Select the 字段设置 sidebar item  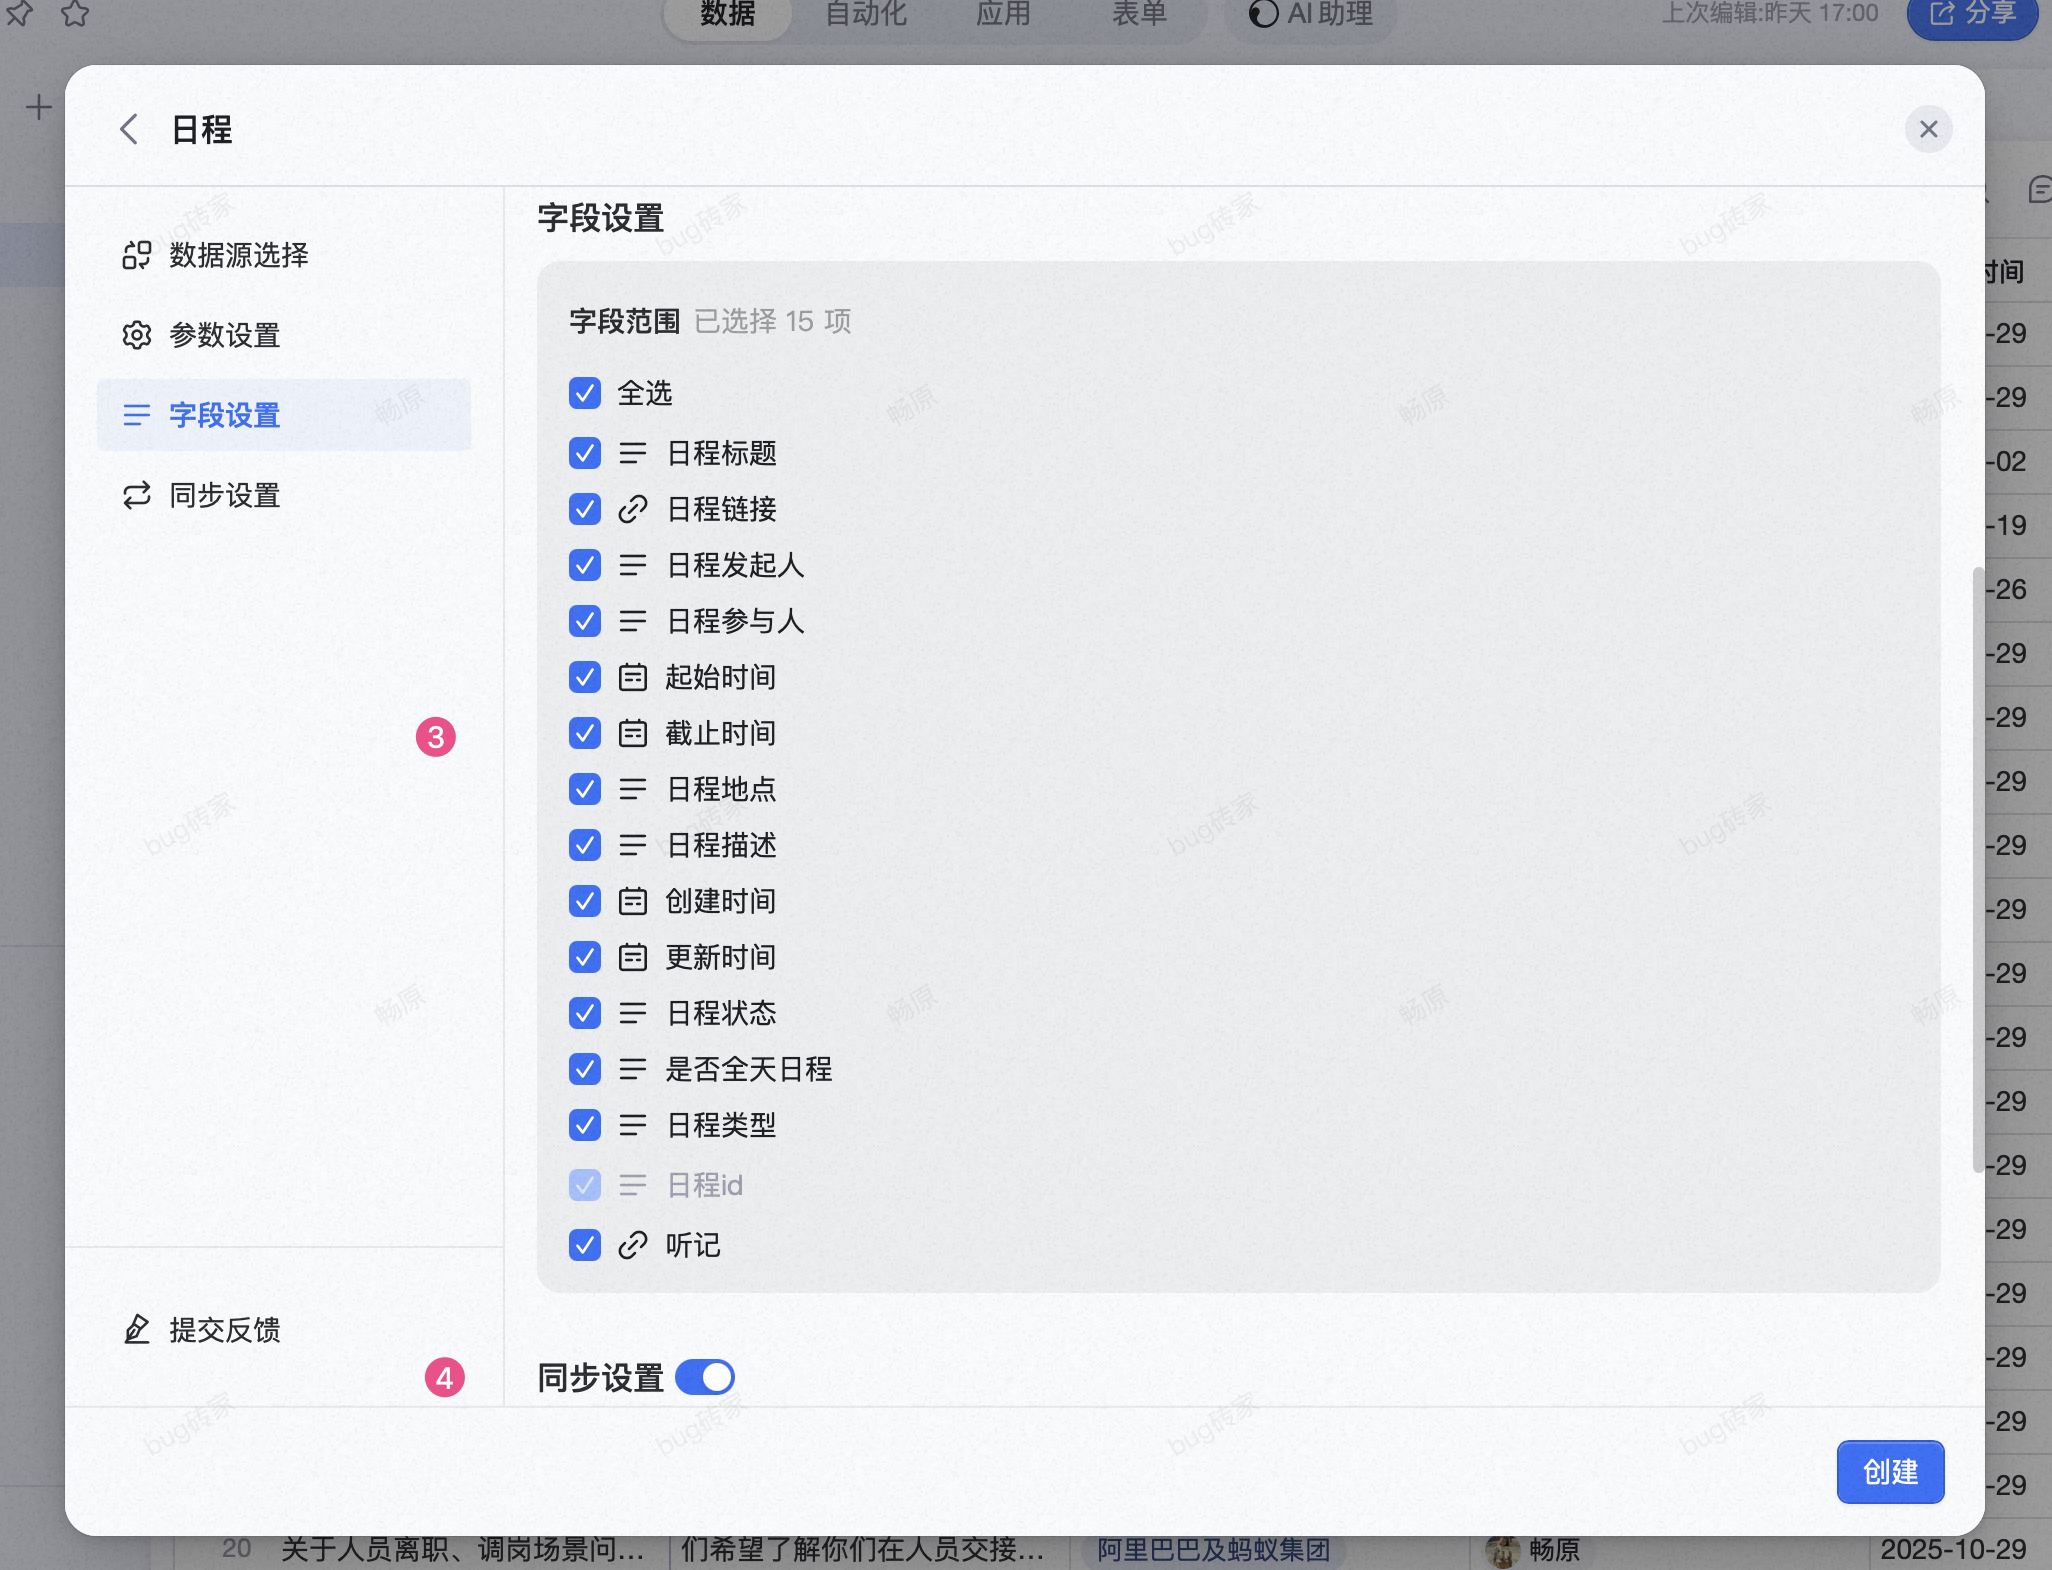[283, 415]
